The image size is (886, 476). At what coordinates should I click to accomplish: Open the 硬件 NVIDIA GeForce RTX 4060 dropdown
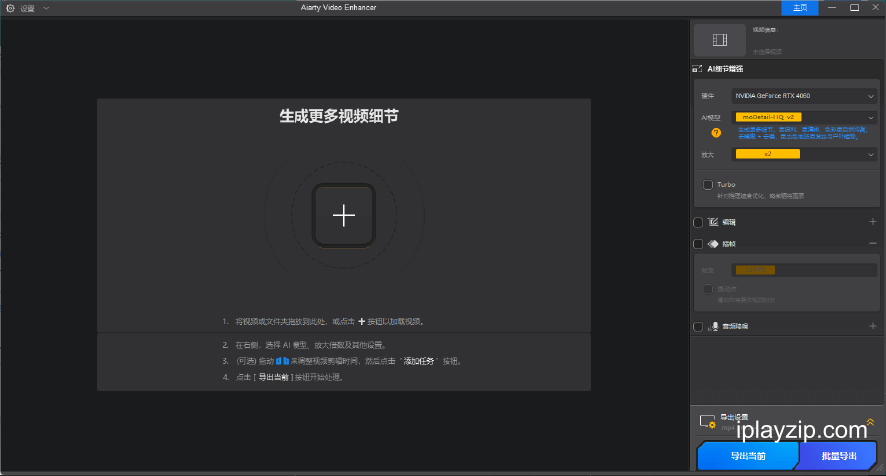pyautogui.click(x=804, y=96)
